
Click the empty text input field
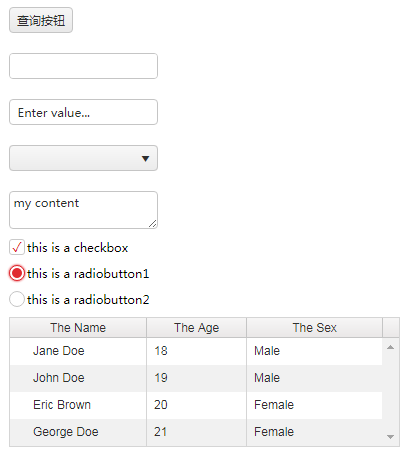[x=83, y=66]
